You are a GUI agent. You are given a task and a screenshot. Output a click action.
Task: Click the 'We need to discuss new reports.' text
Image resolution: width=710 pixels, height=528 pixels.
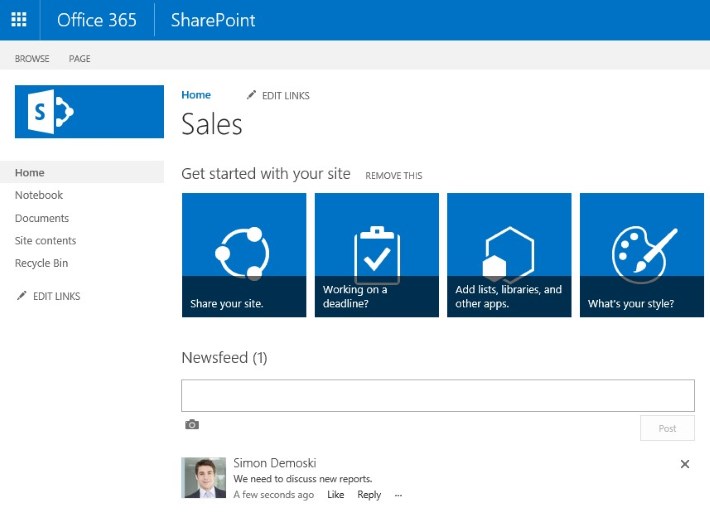[302, 479]
